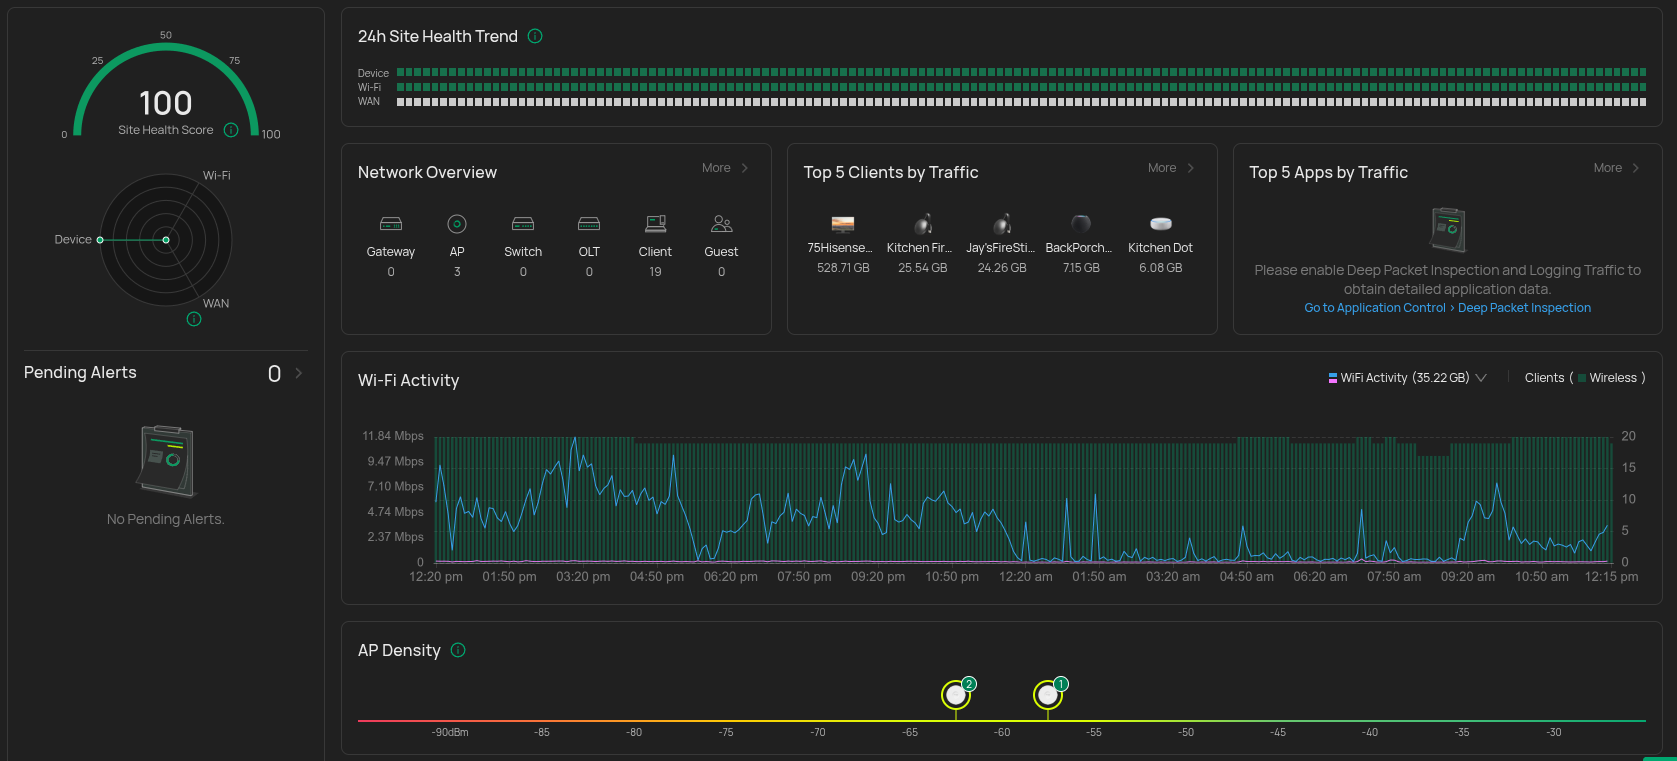This screenshot has height=761, width=1677.
Task: Select the Kitchen Dot client icon
Action: (x=1160, y=224)
